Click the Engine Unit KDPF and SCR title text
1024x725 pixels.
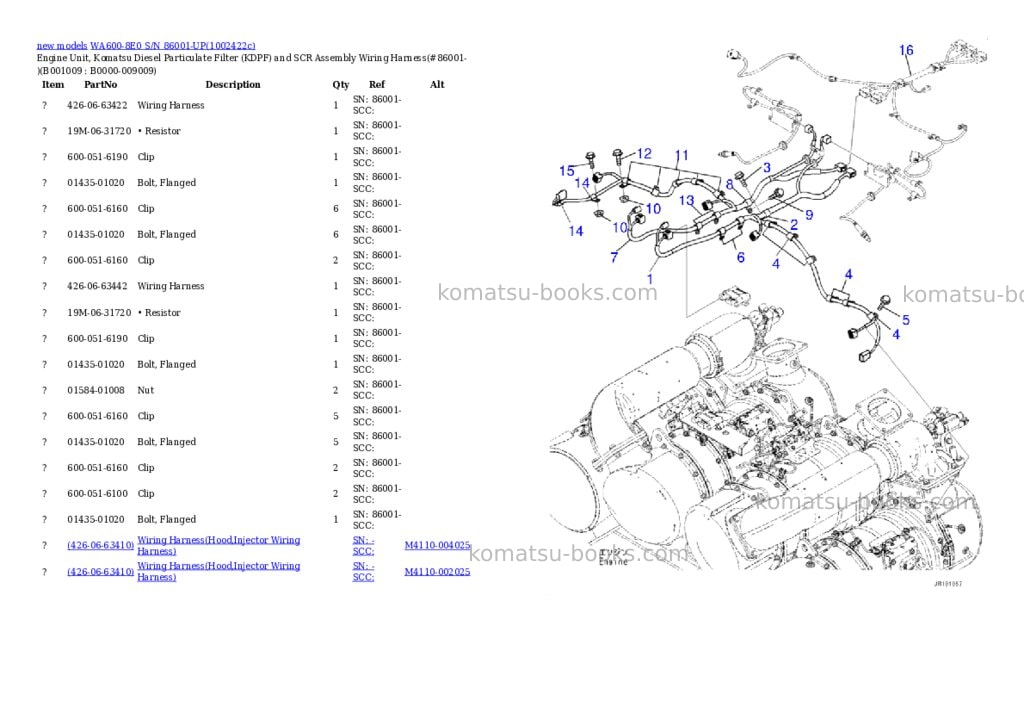[x=251, y=64]
